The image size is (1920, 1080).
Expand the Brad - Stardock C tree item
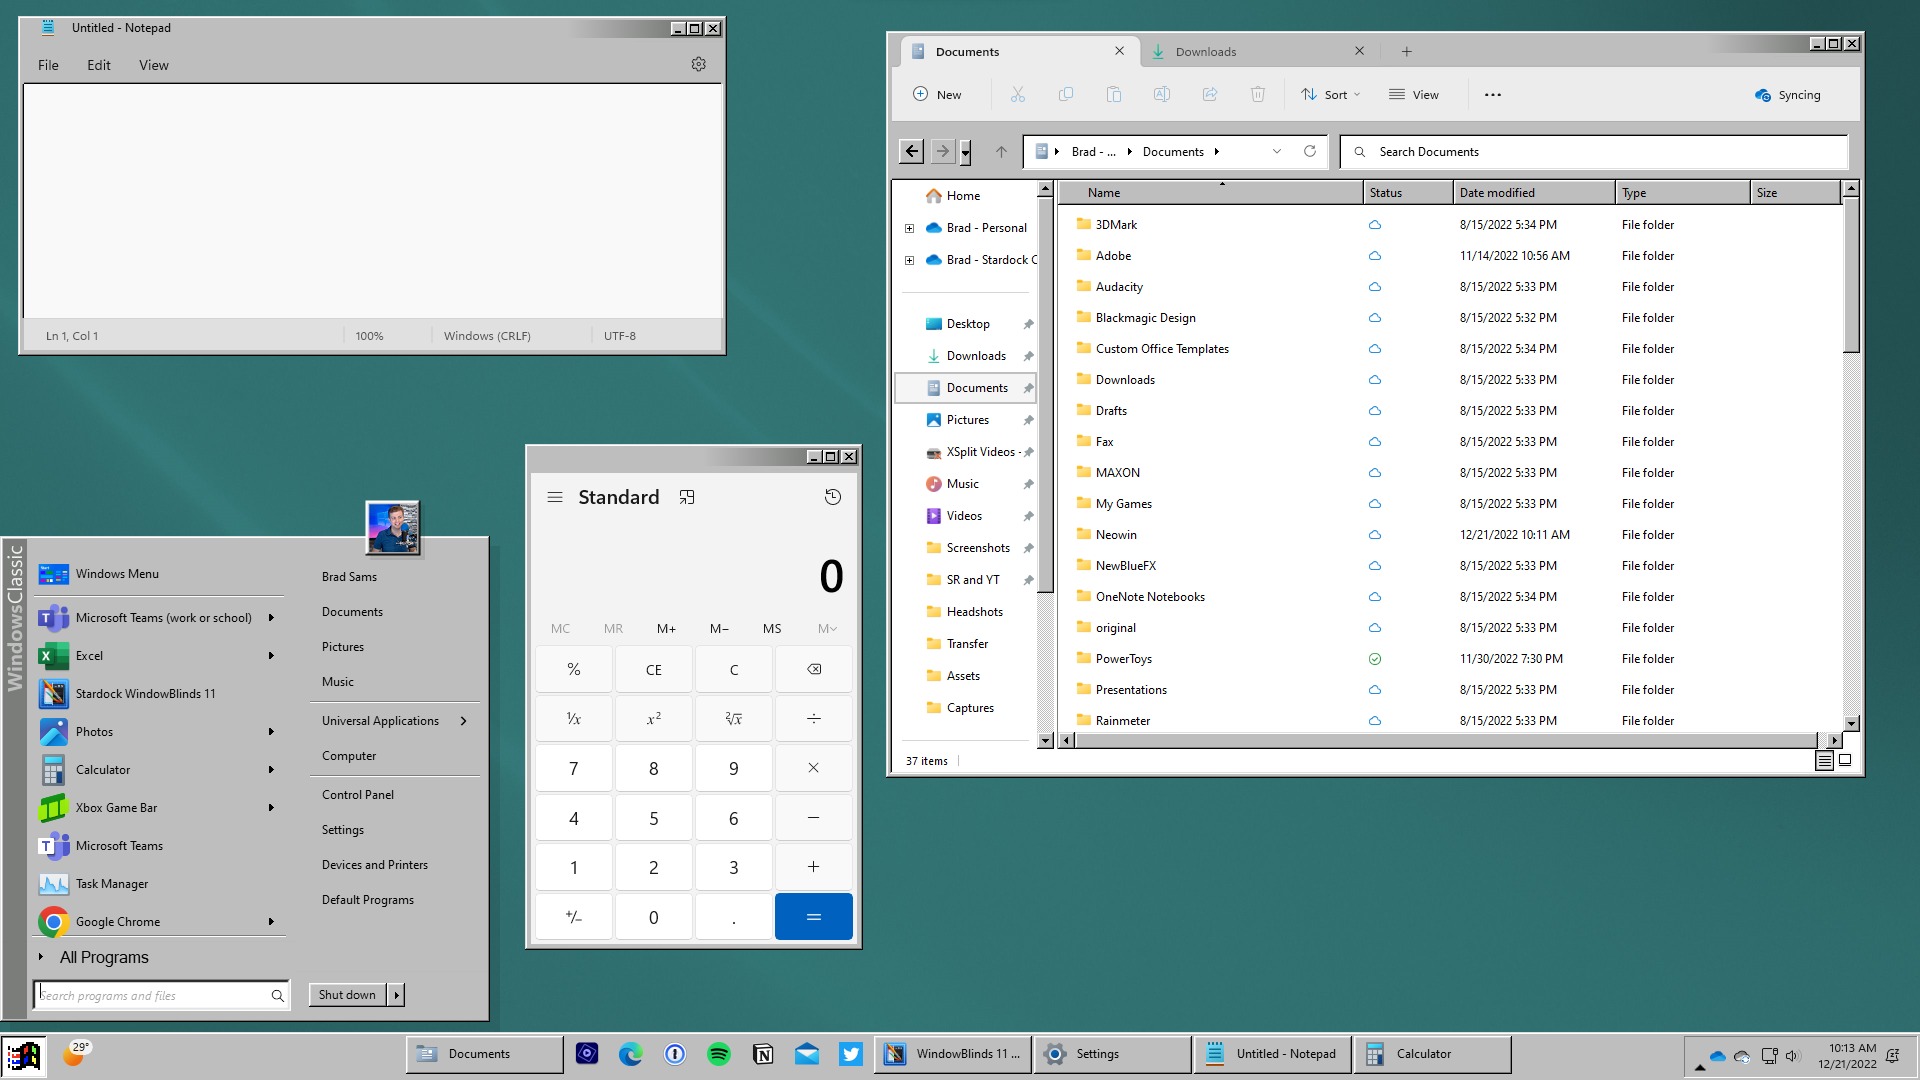tap(911, 260)
